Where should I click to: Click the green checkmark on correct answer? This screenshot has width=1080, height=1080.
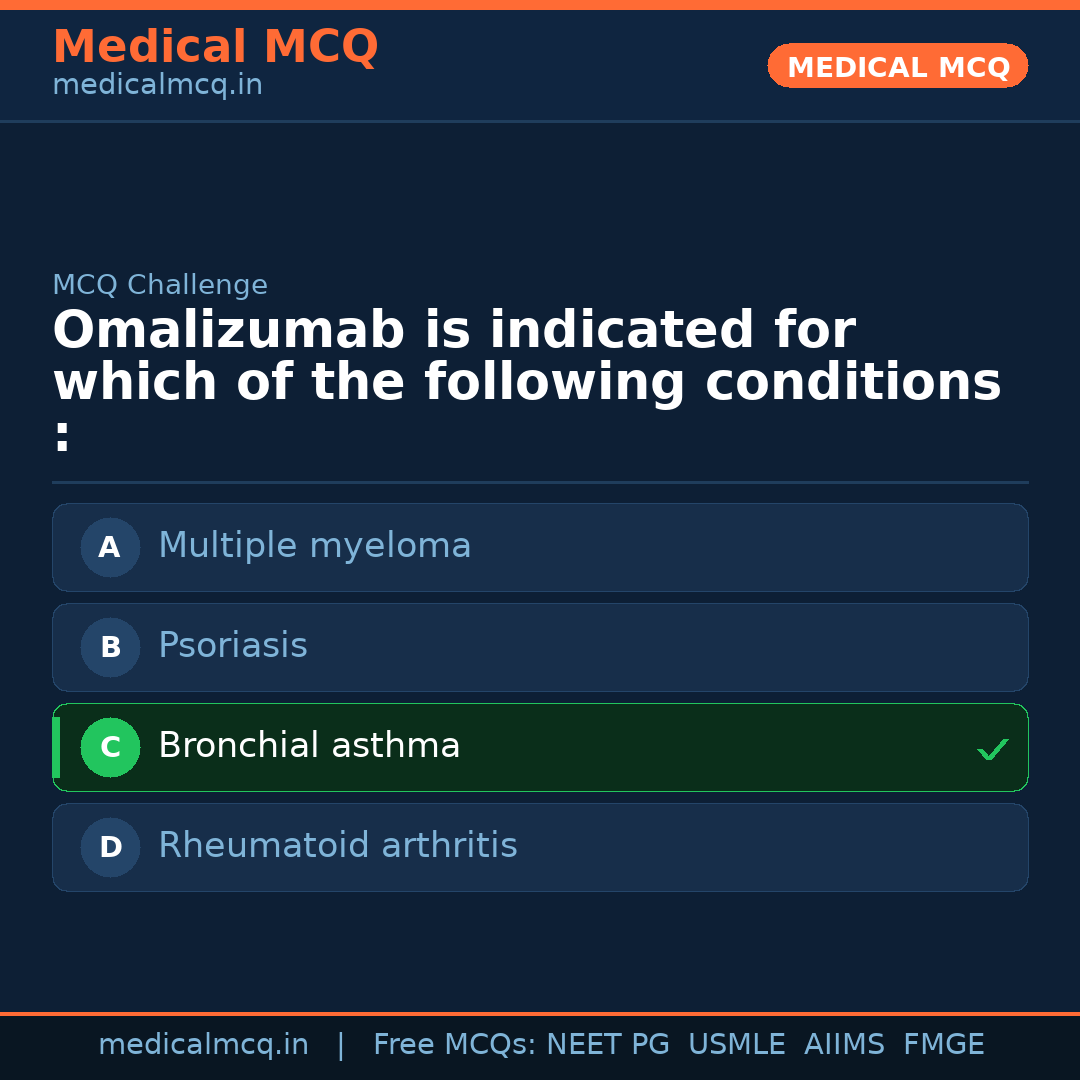click(992, 748)
